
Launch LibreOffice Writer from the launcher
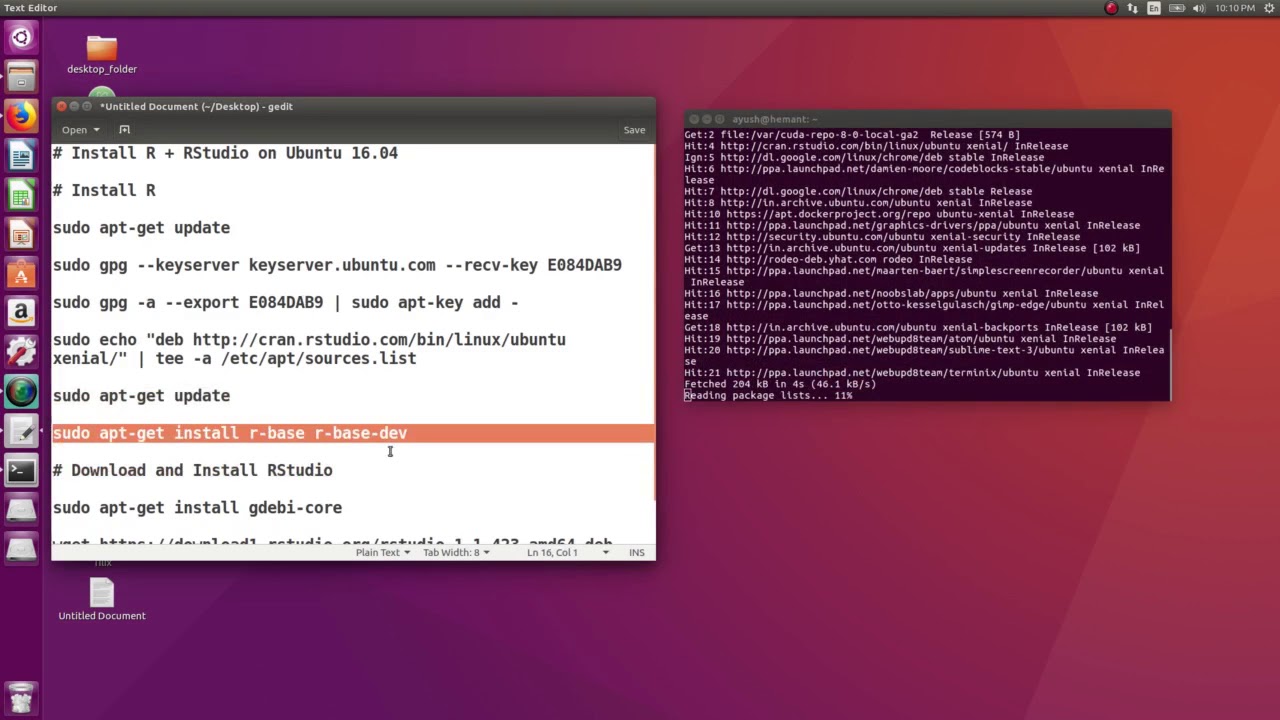click(21, 156)
